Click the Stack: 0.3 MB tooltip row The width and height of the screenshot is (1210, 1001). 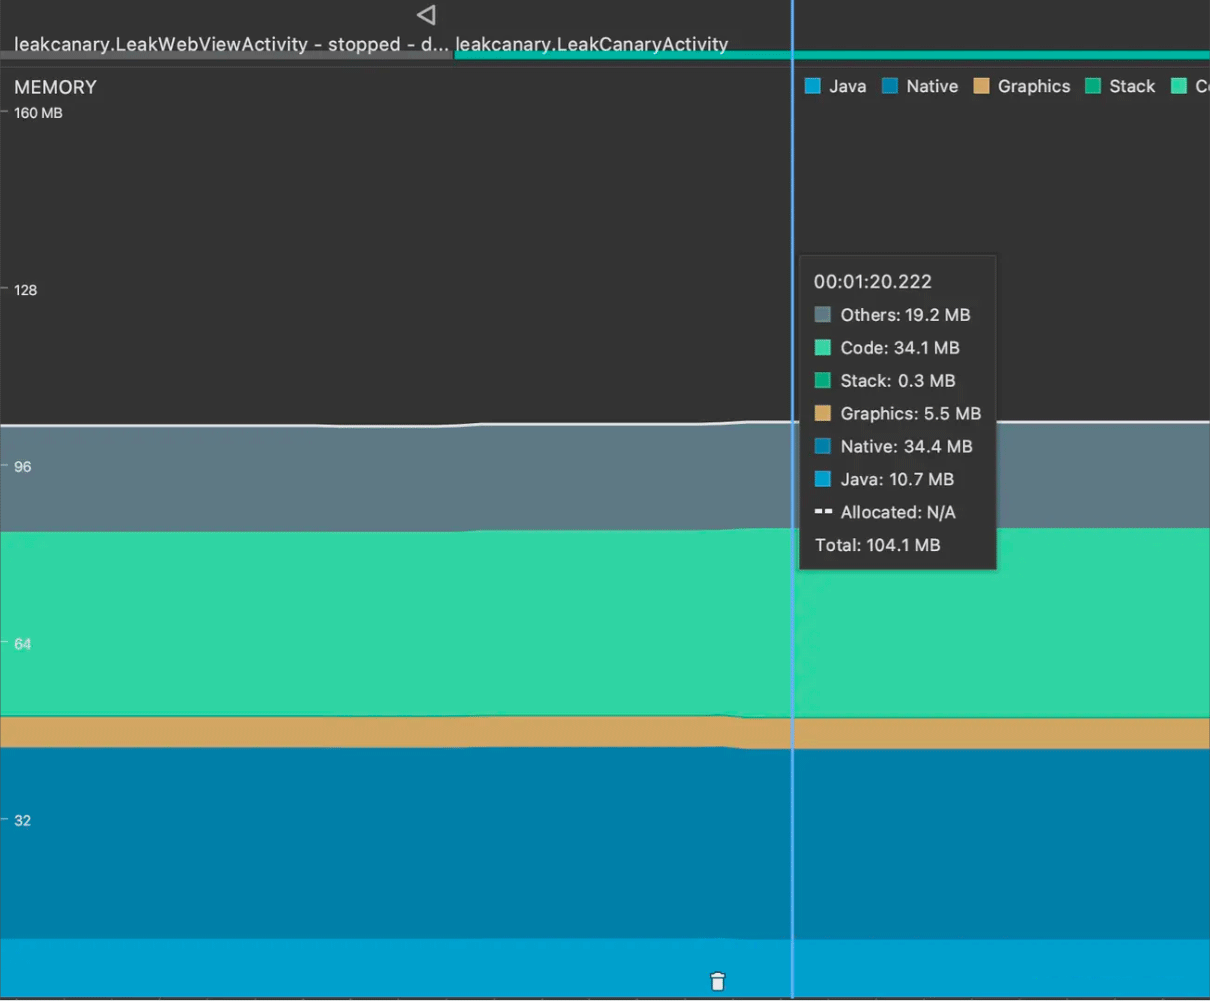pos(885,381)
